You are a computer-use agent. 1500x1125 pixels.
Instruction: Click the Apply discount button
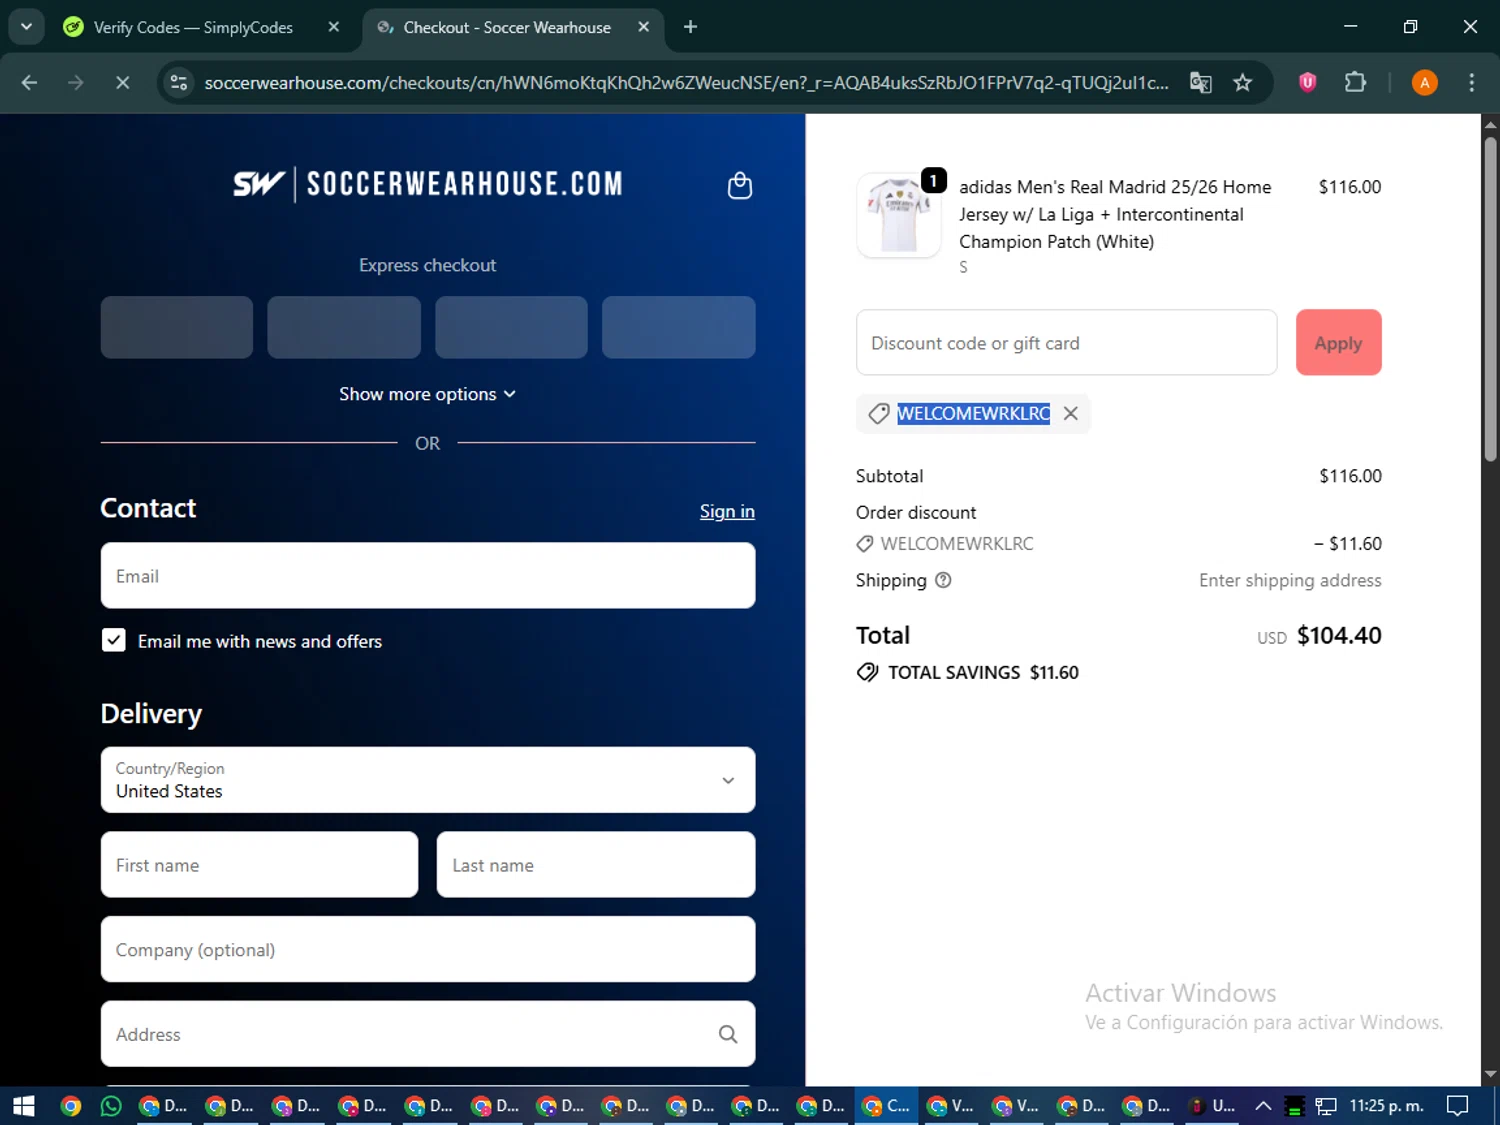pyautogui.click(x=1338, y=343)
